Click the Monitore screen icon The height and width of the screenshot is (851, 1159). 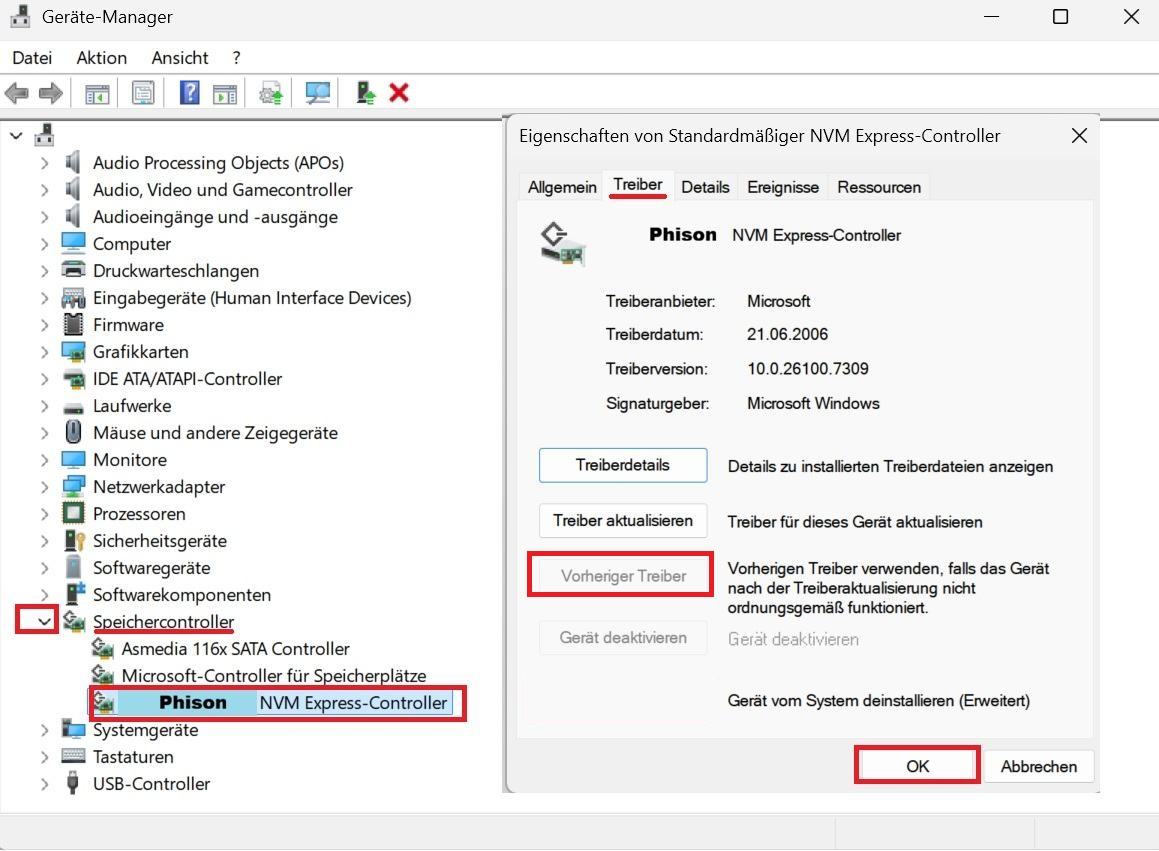[73, 460]
